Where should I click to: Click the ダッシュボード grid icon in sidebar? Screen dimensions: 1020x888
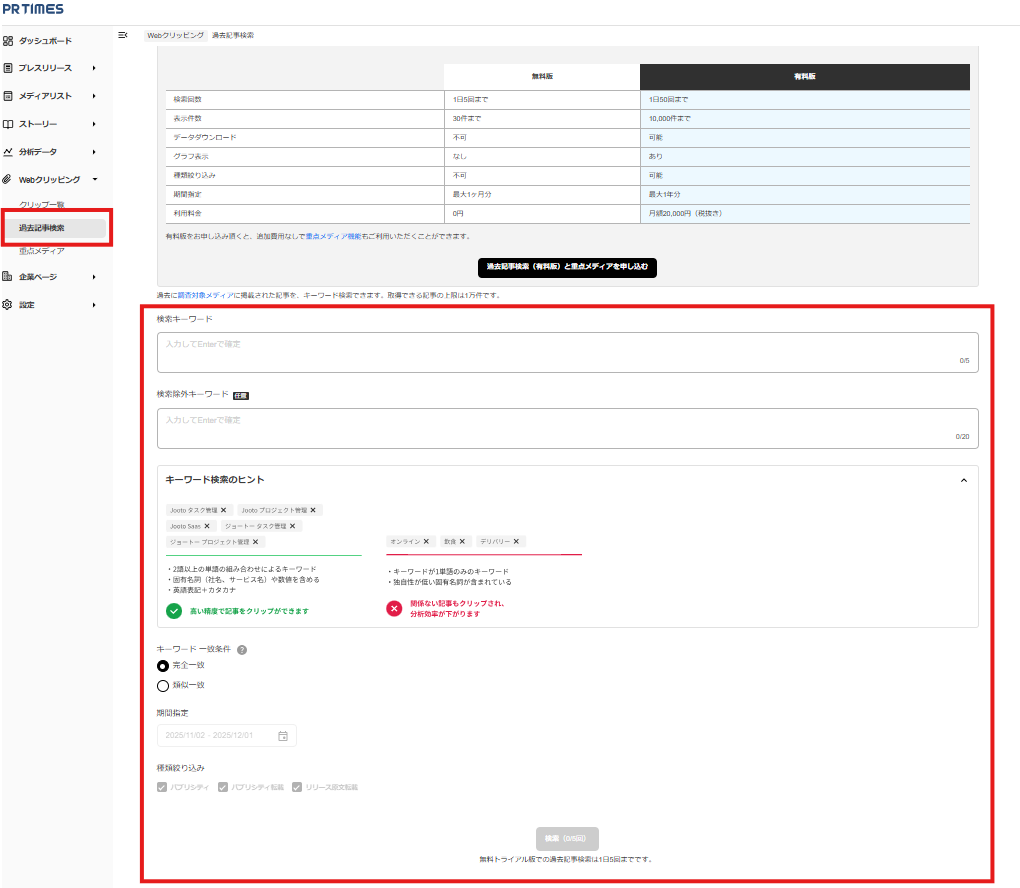(8, 41)
